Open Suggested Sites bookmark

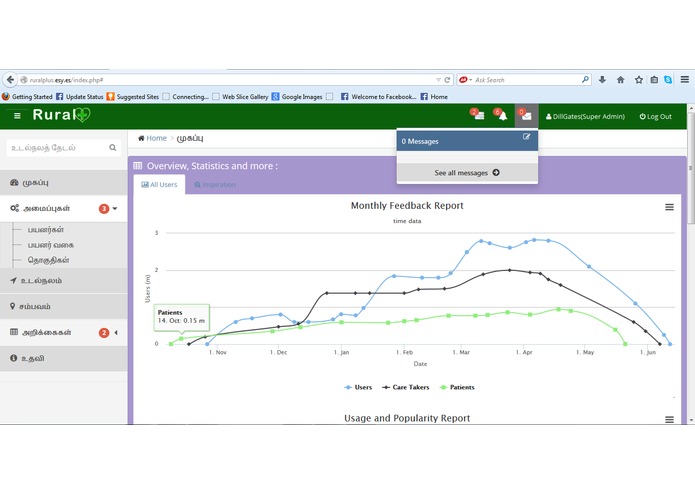pyautogui.click(x=133, y=97)
